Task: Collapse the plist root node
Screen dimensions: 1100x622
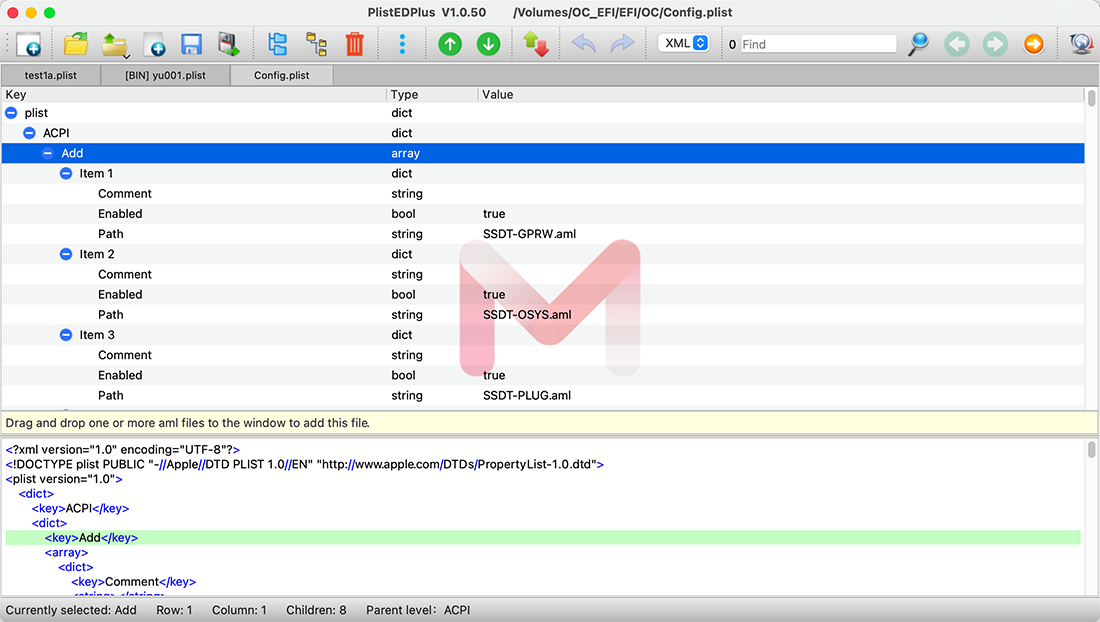Action: [11, 113]
